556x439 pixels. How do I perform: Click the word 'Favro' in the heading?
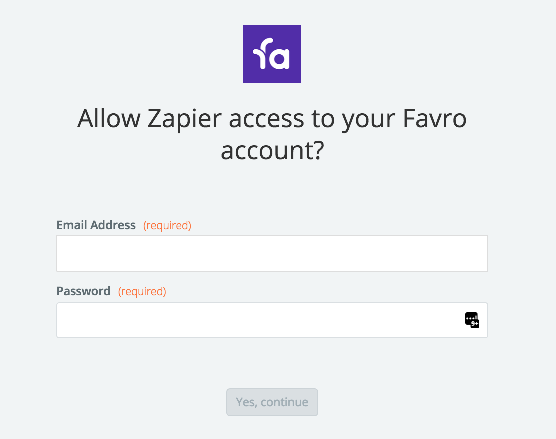[435, 118]
